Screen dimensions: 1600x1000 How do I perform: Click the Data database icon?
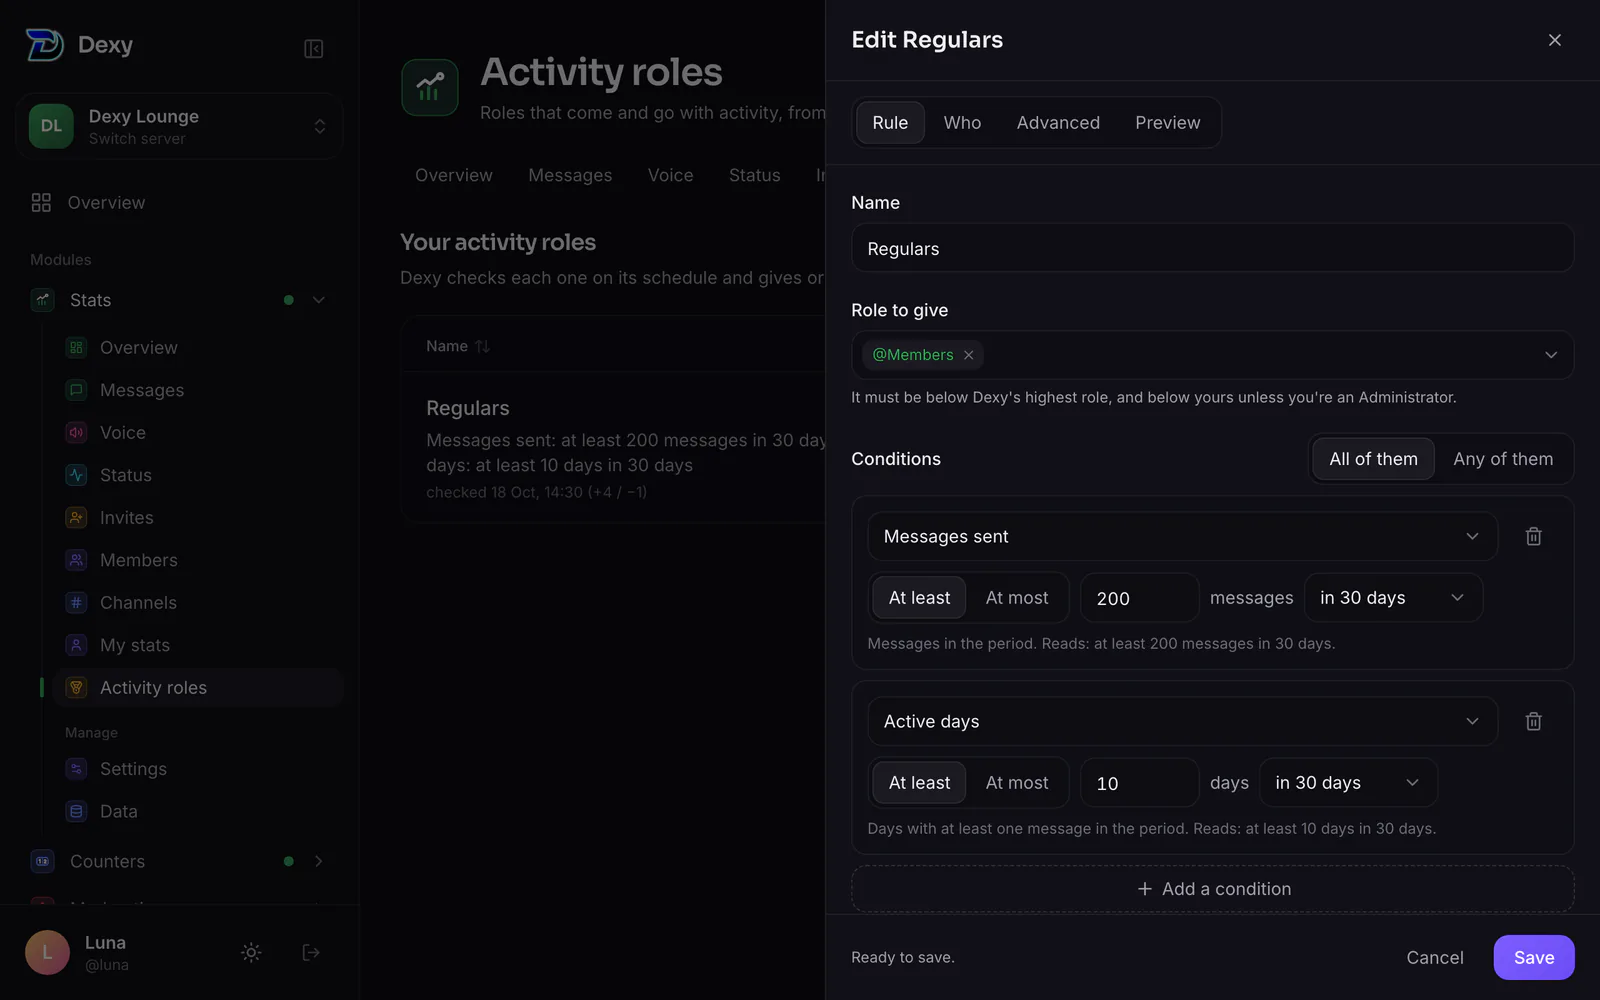pos(76,811)
